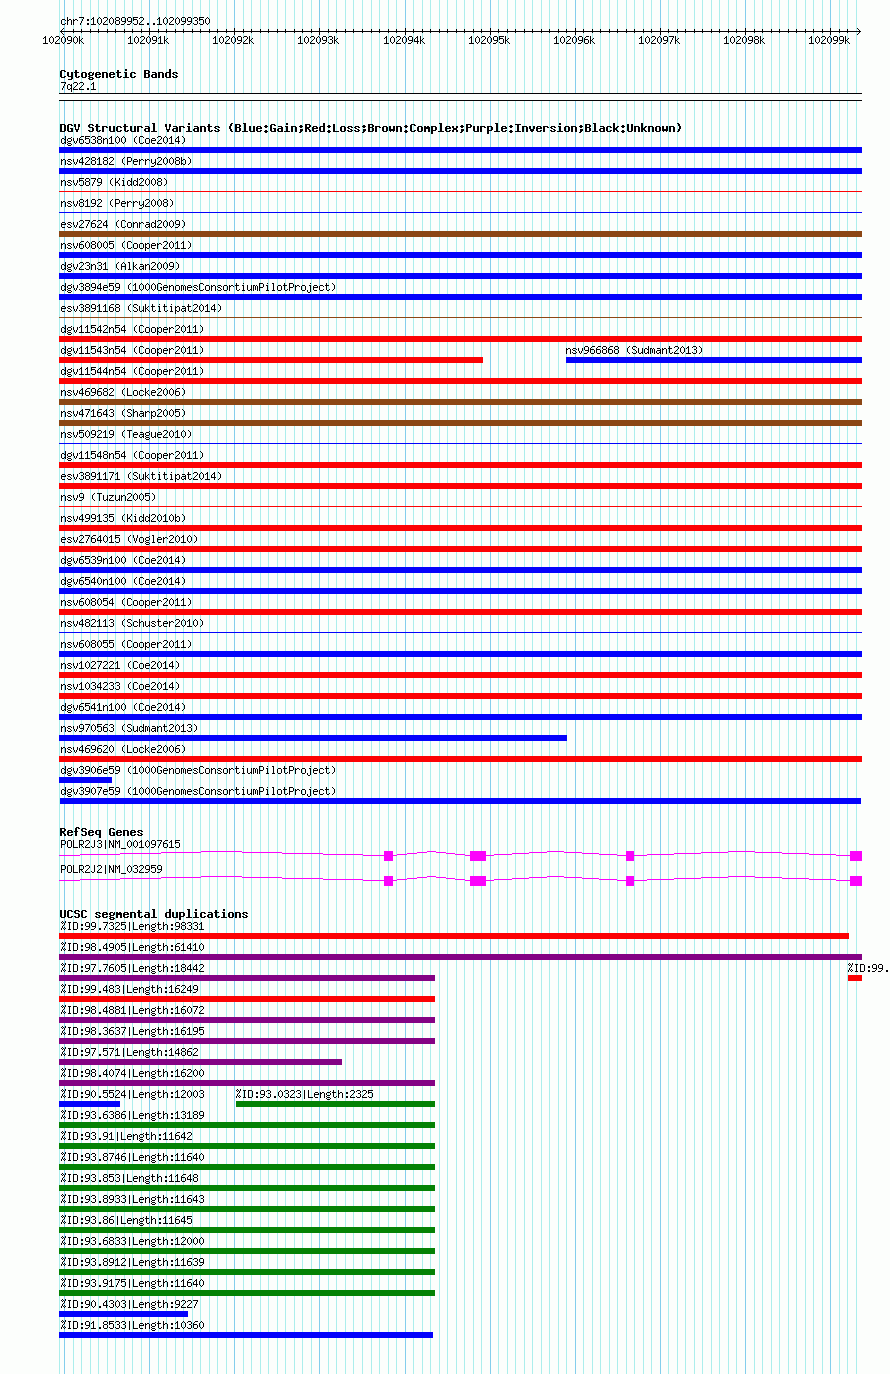
Task: Select the DGV Structural Variants track heading
Action: 371,128
